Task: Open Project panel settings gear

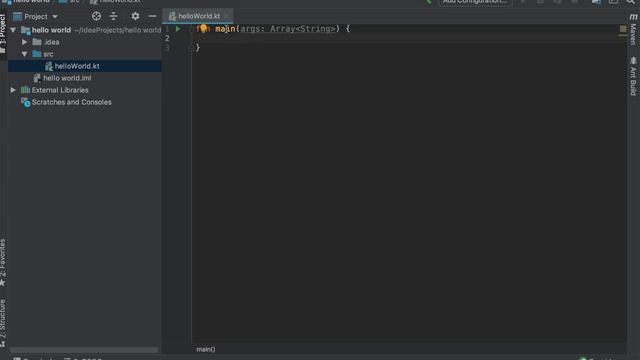Action: (x=135, y=16)
